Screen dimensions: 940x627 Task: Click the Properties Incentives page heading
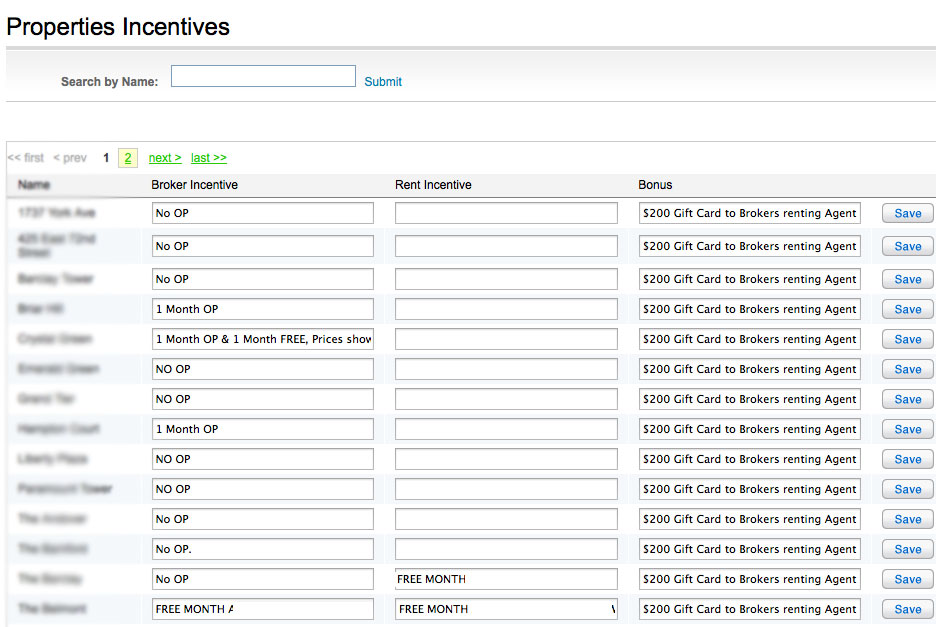click(x=118, y=27)
